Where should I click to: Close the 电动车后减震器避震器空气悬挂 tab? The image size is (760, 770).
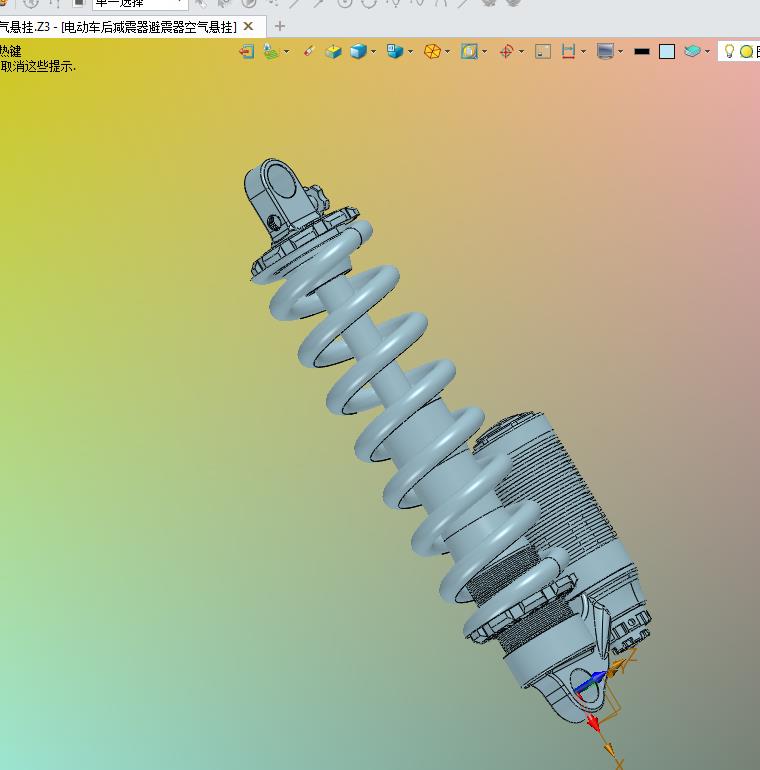pyautogui.click(x=249, y=26)
